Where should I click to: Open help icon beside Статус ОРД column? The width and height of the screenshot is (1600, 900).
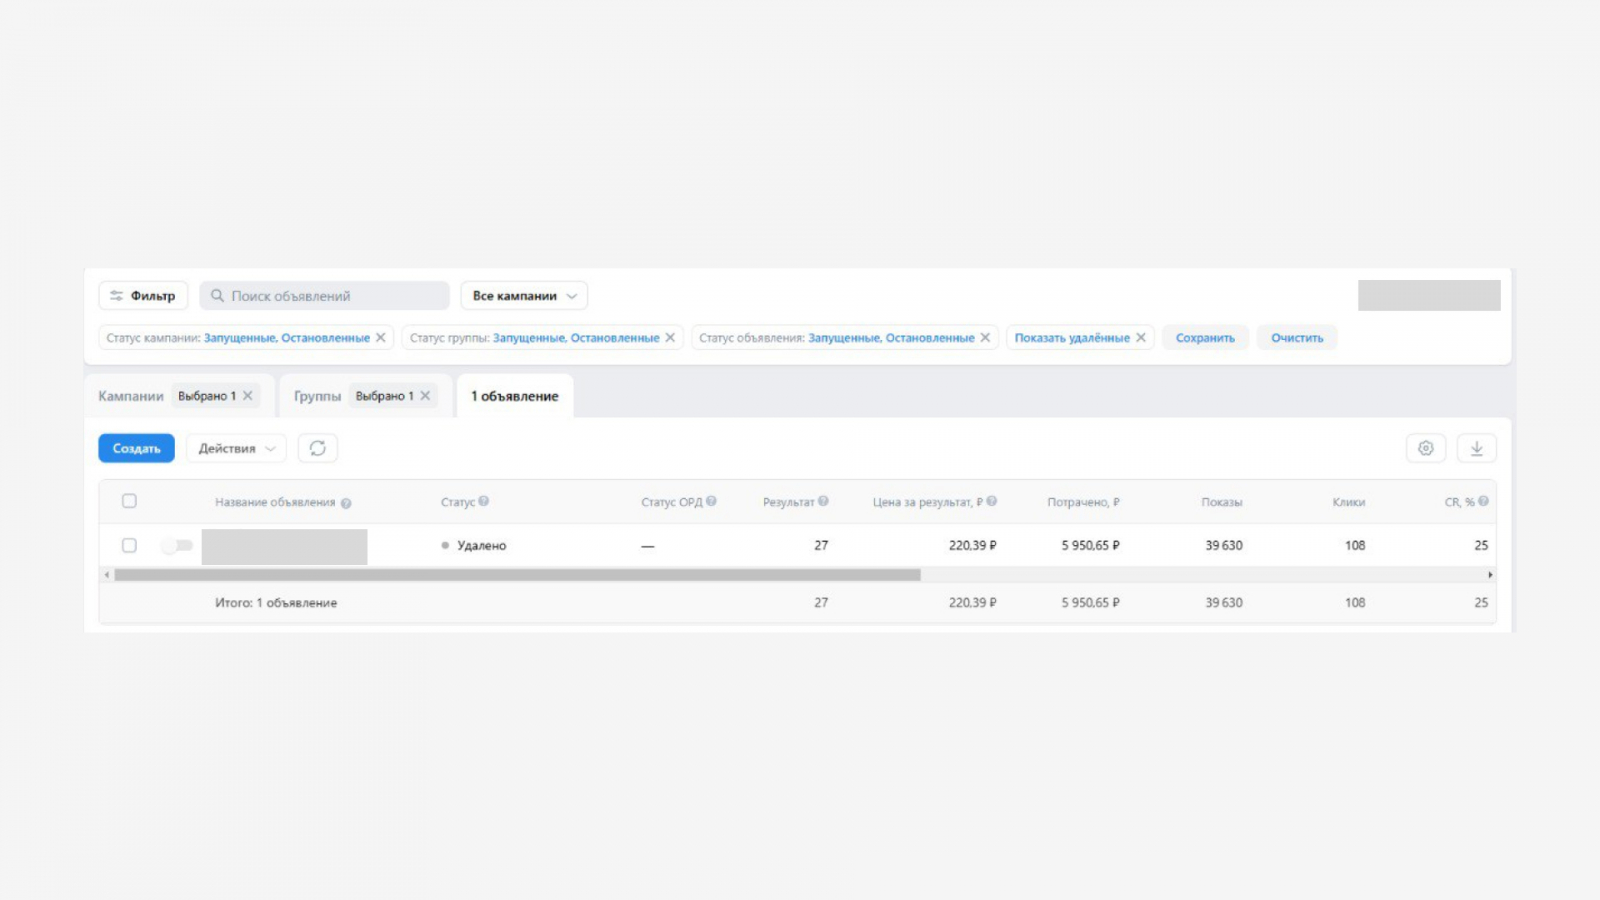point(711,501)
